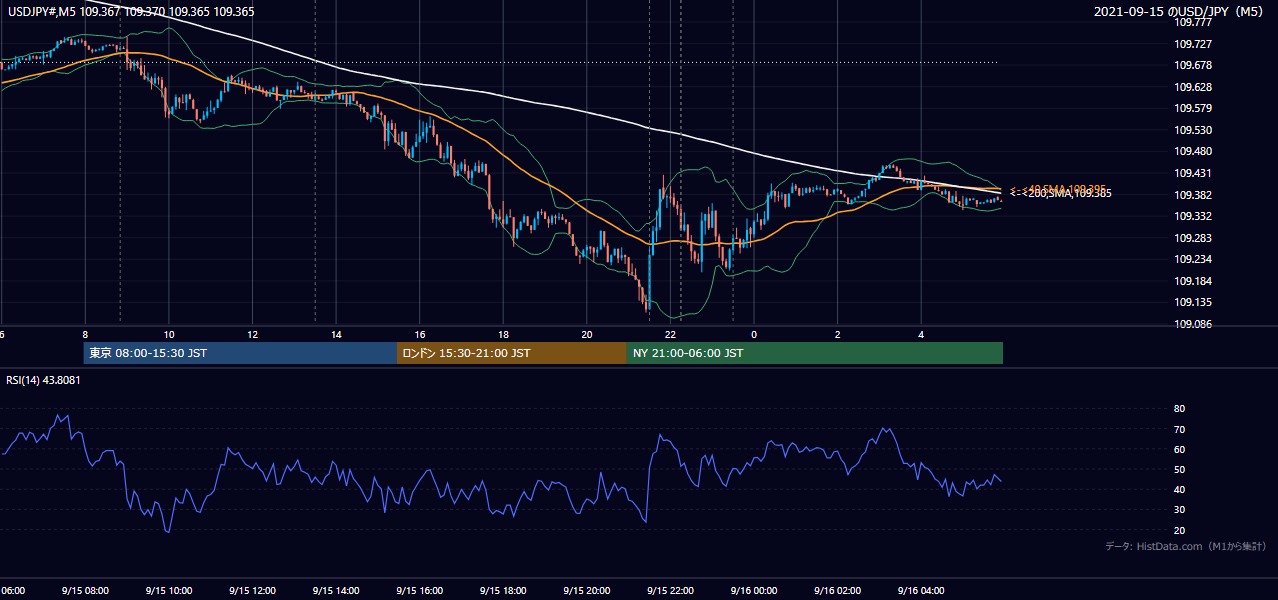The image size is (1278, 600).
Task: Click the Tokyo session bar 東京 08:00-15:30 JST
Action: coord(241,353)
